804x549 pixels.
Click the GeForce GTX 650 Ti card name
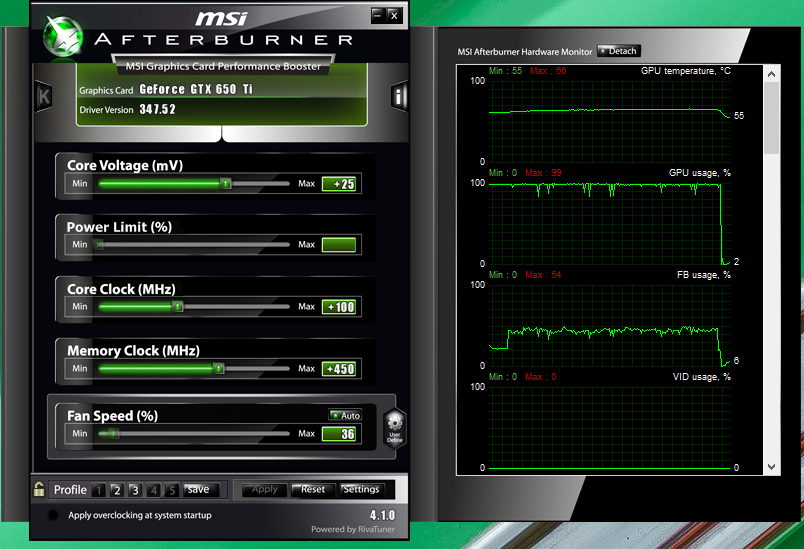pyautogui.click(x=196, y=89)
